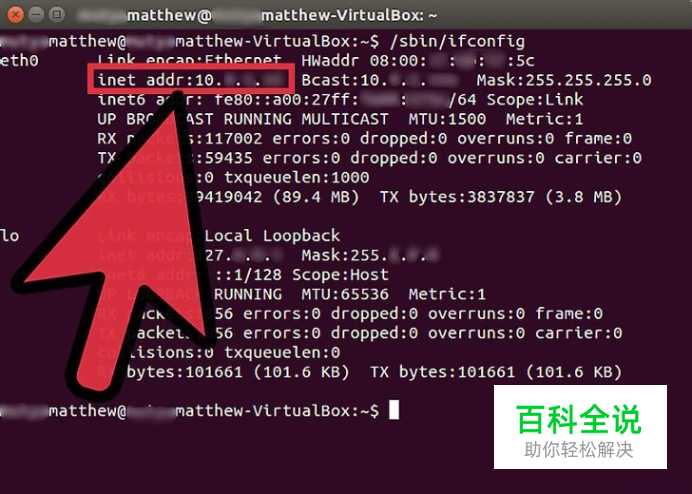Click the txqueuelen:1000 text
This screenshot has height=494, width=692.
click(297, 177)
